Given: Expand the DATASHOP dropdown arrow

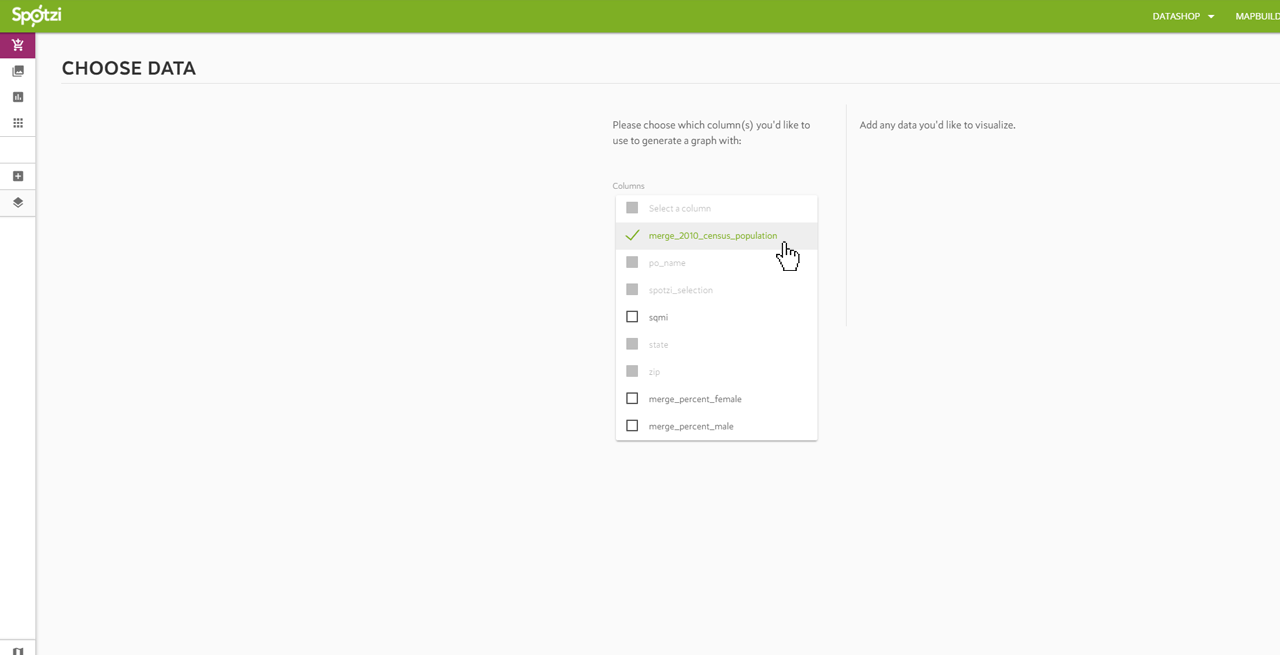Looking at the screenshot, I should click(1211, 17).
